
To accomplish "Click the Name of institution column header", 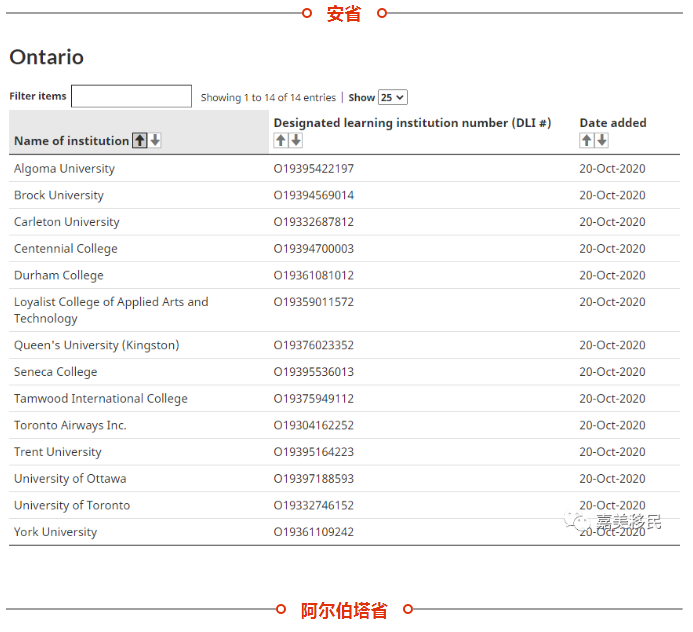I will [71, 141].
